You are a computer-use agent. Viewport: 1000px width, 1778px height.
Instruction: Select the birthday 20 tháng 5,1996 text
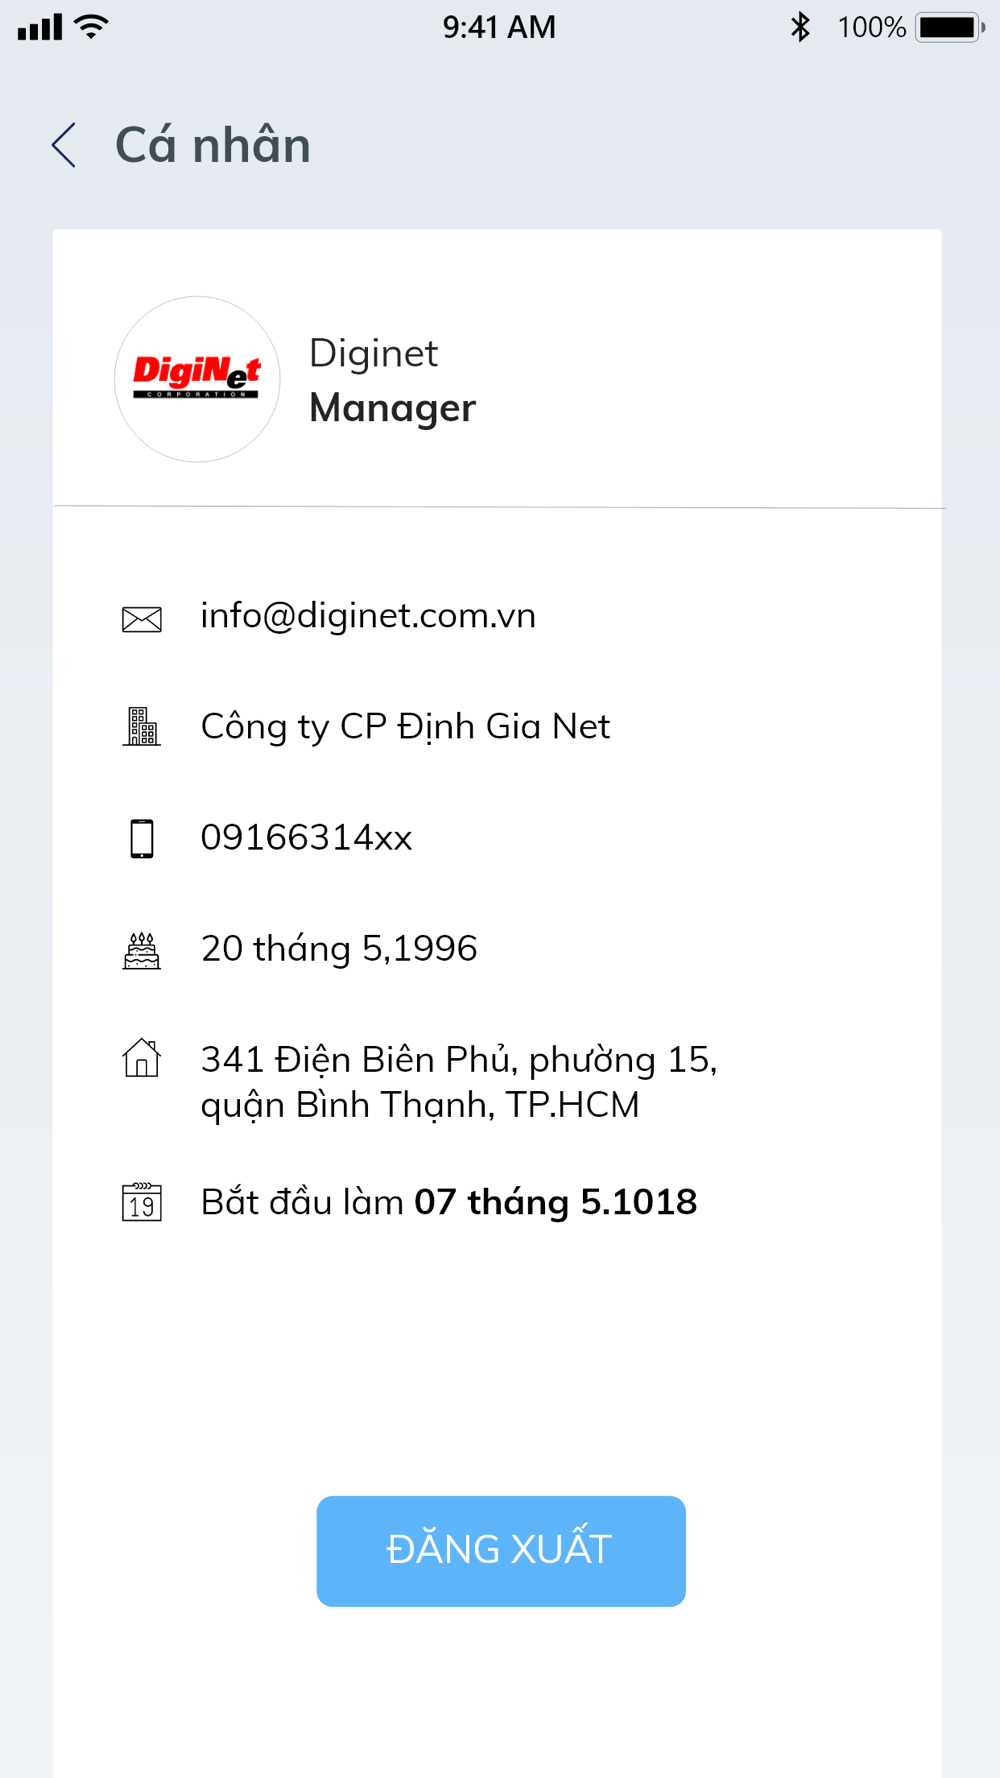click(x=339, y=949)
